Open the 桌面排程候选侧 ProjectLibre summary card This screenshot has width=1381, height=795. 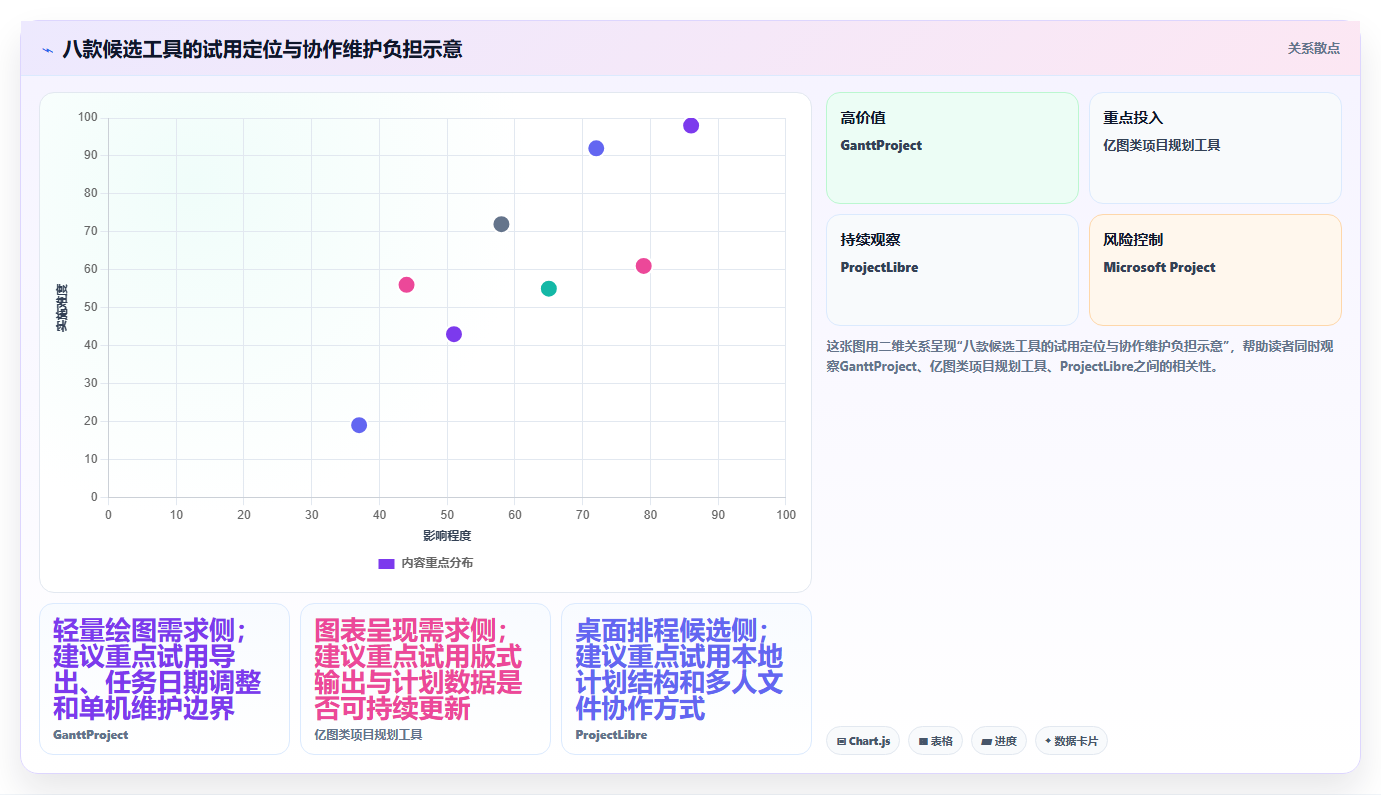(686, 679)
